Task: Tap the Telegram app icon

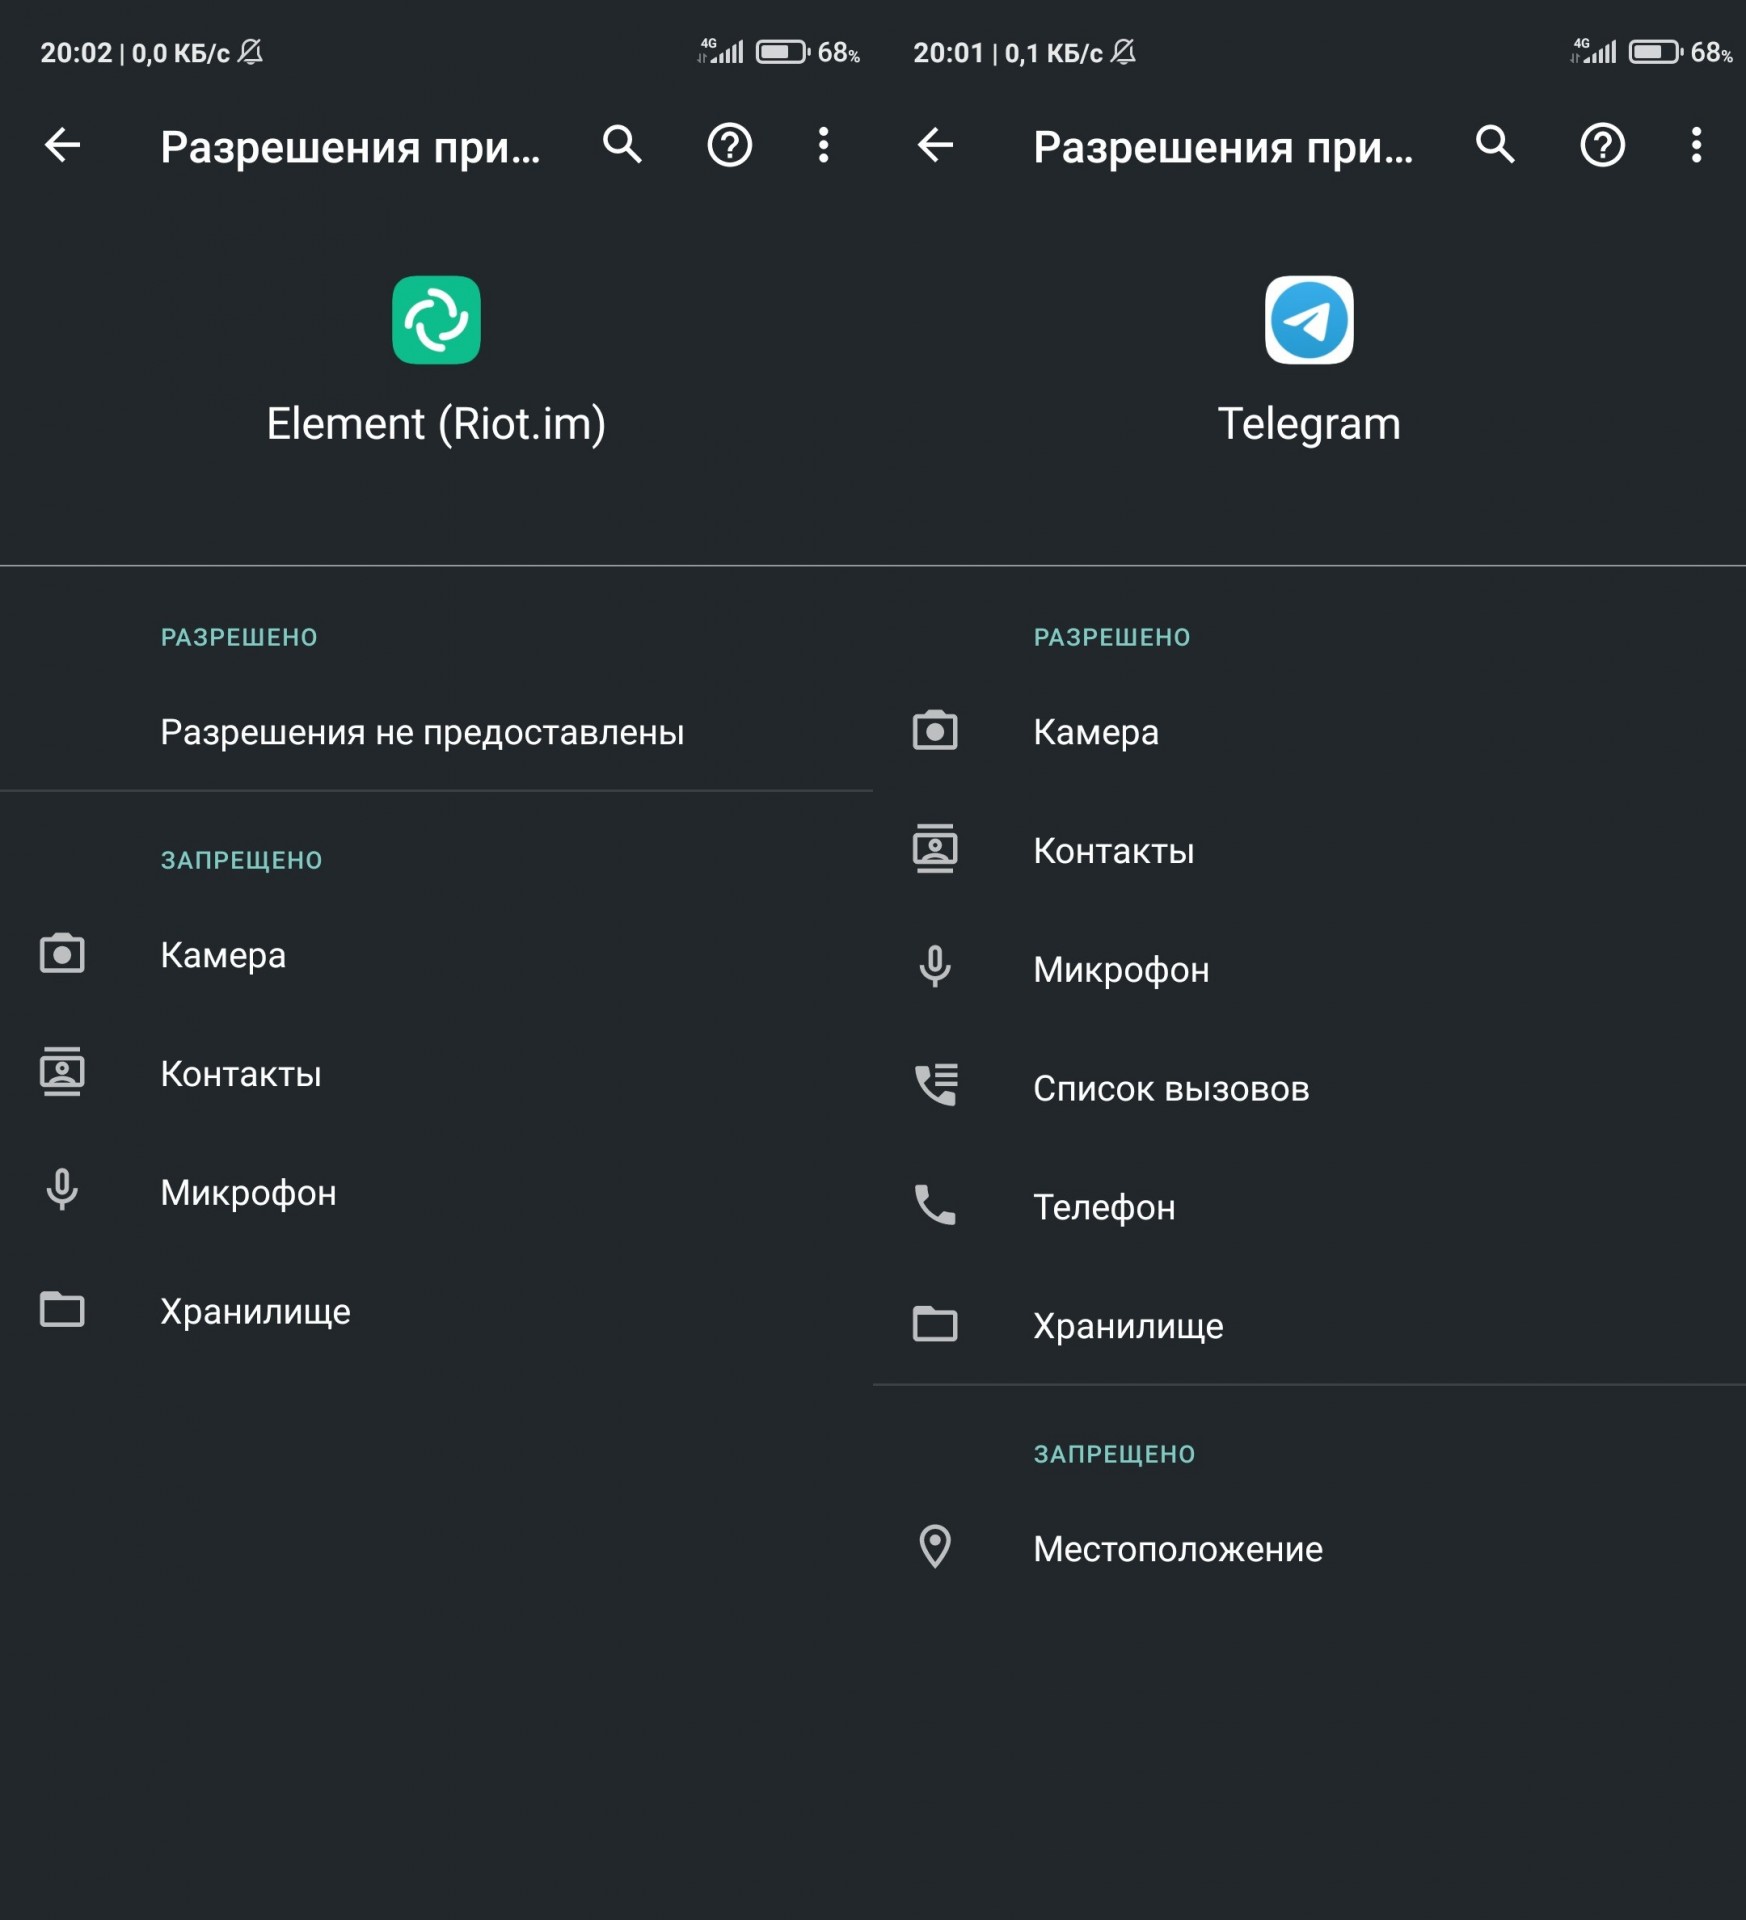Action: click(x=1309, y=320)
